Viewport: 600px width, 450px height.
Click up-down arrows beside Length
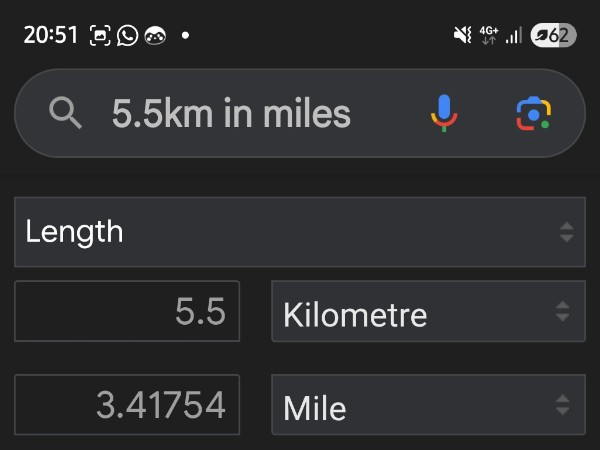tap(566, 232)
